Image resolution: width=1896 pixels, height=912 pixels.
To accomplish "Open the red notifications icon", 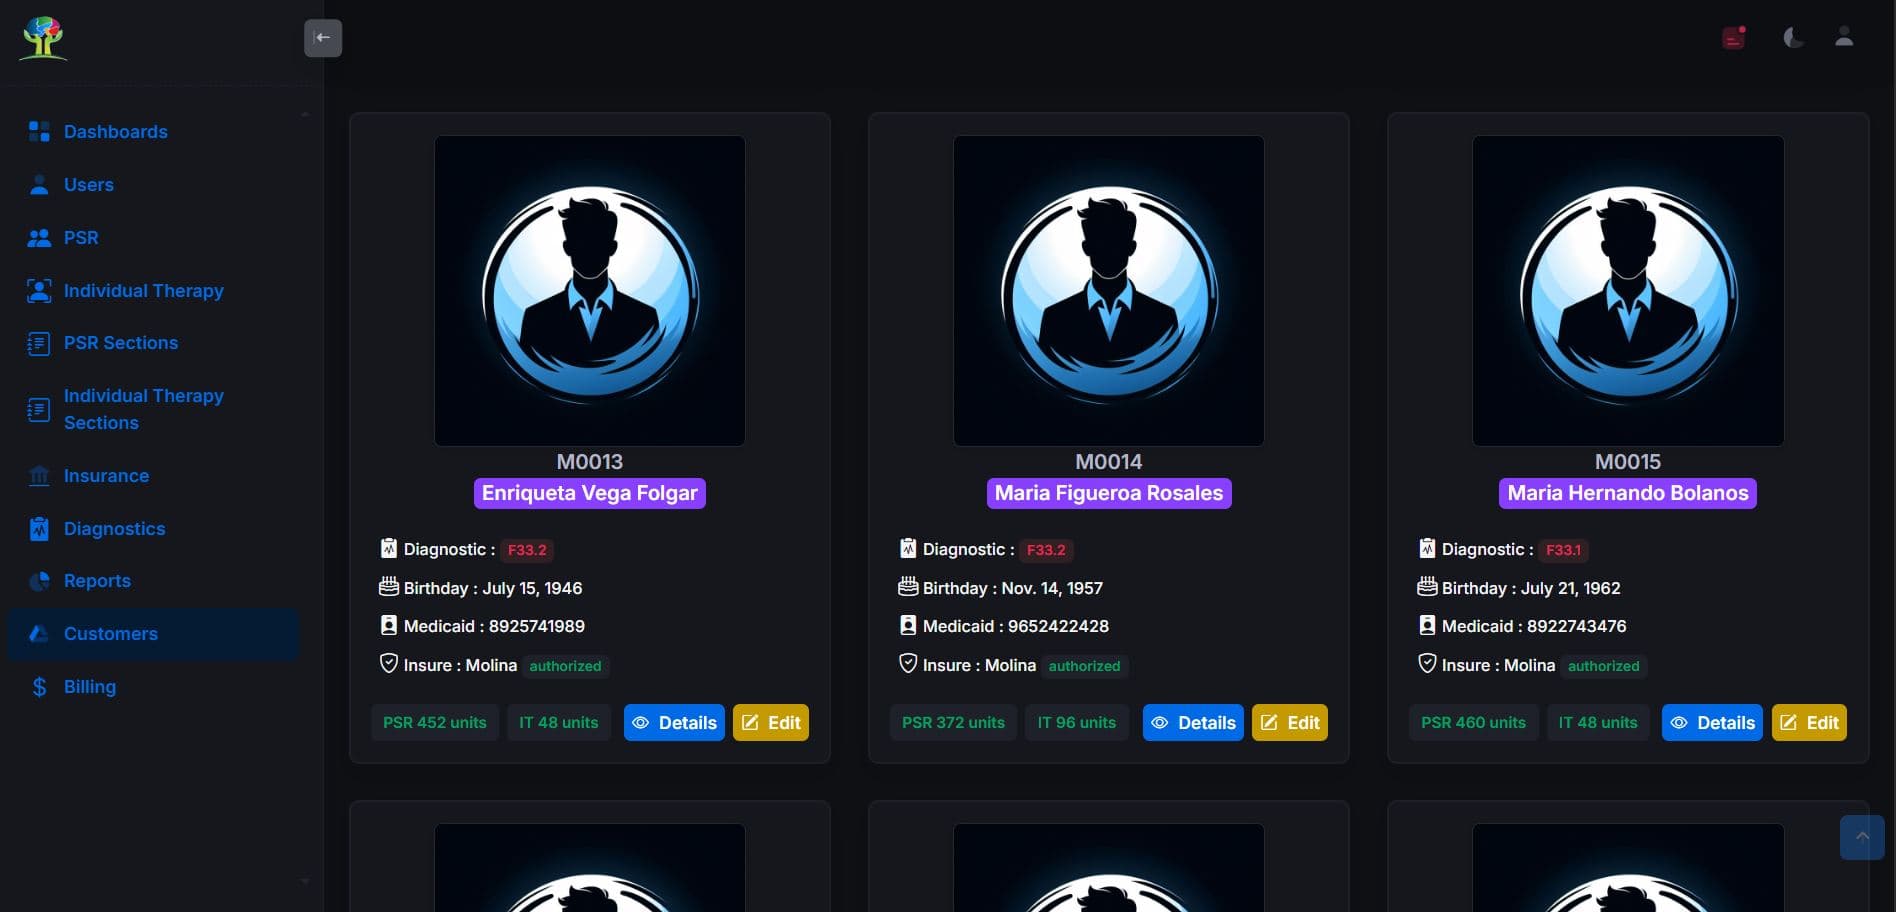I will (x=1733, y=38).
